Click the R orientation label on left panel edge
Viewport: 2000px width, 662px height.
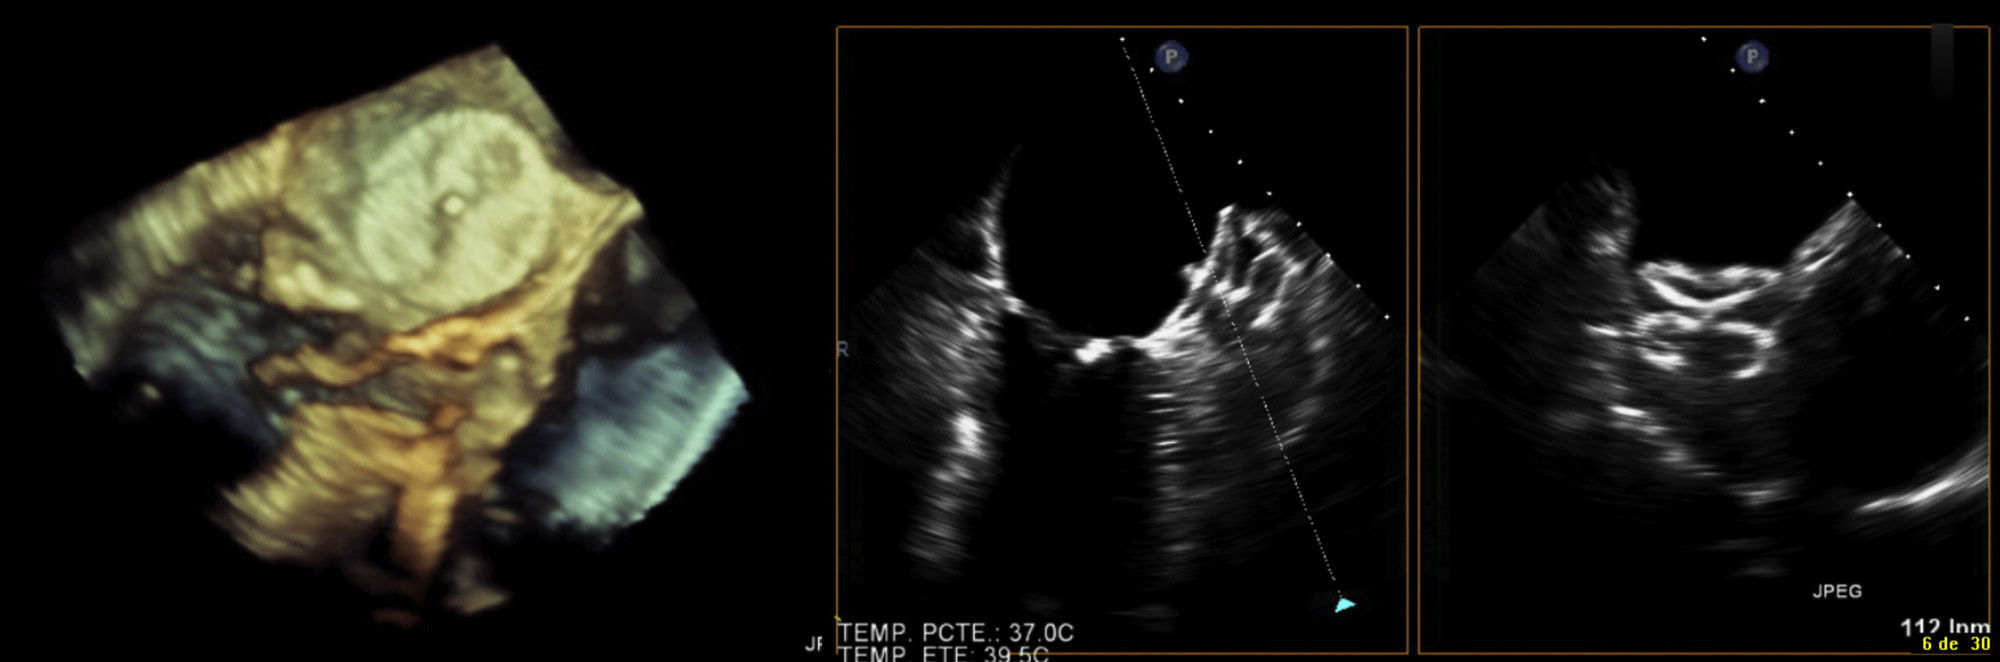pyautogui.click(x=842, y=350)
